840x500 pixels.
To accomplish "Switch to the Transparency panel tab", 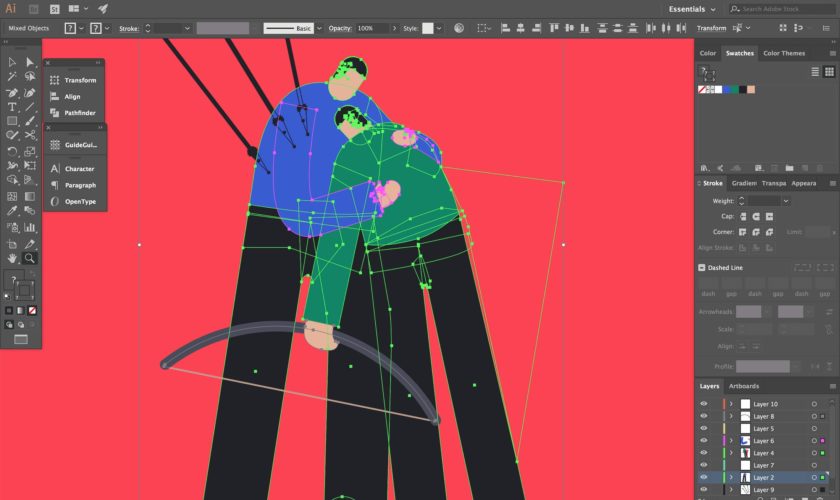I will [x=774, y=183].
